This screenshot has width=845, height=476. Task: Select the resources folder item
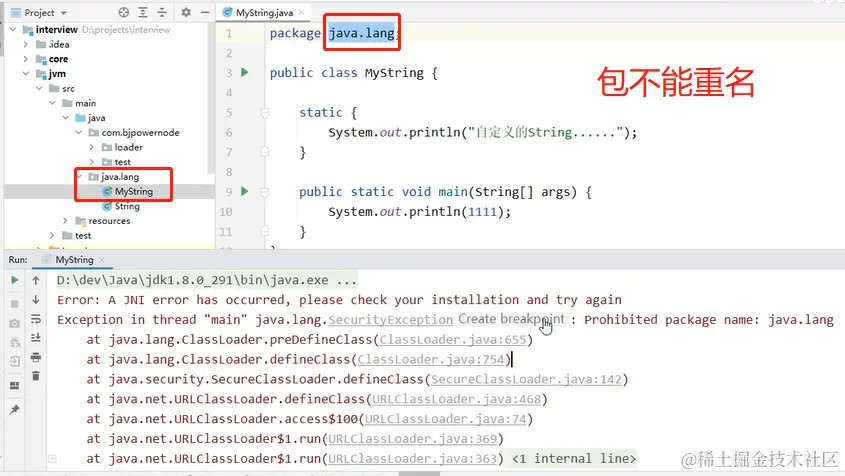(x=109, y=220)
